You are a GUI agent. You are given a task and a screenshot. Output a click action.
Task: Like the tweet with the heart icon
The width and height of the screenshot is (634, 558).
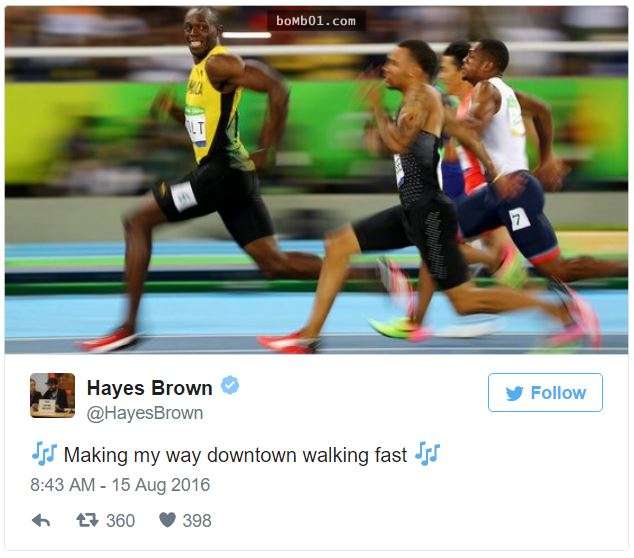(167, 520)
